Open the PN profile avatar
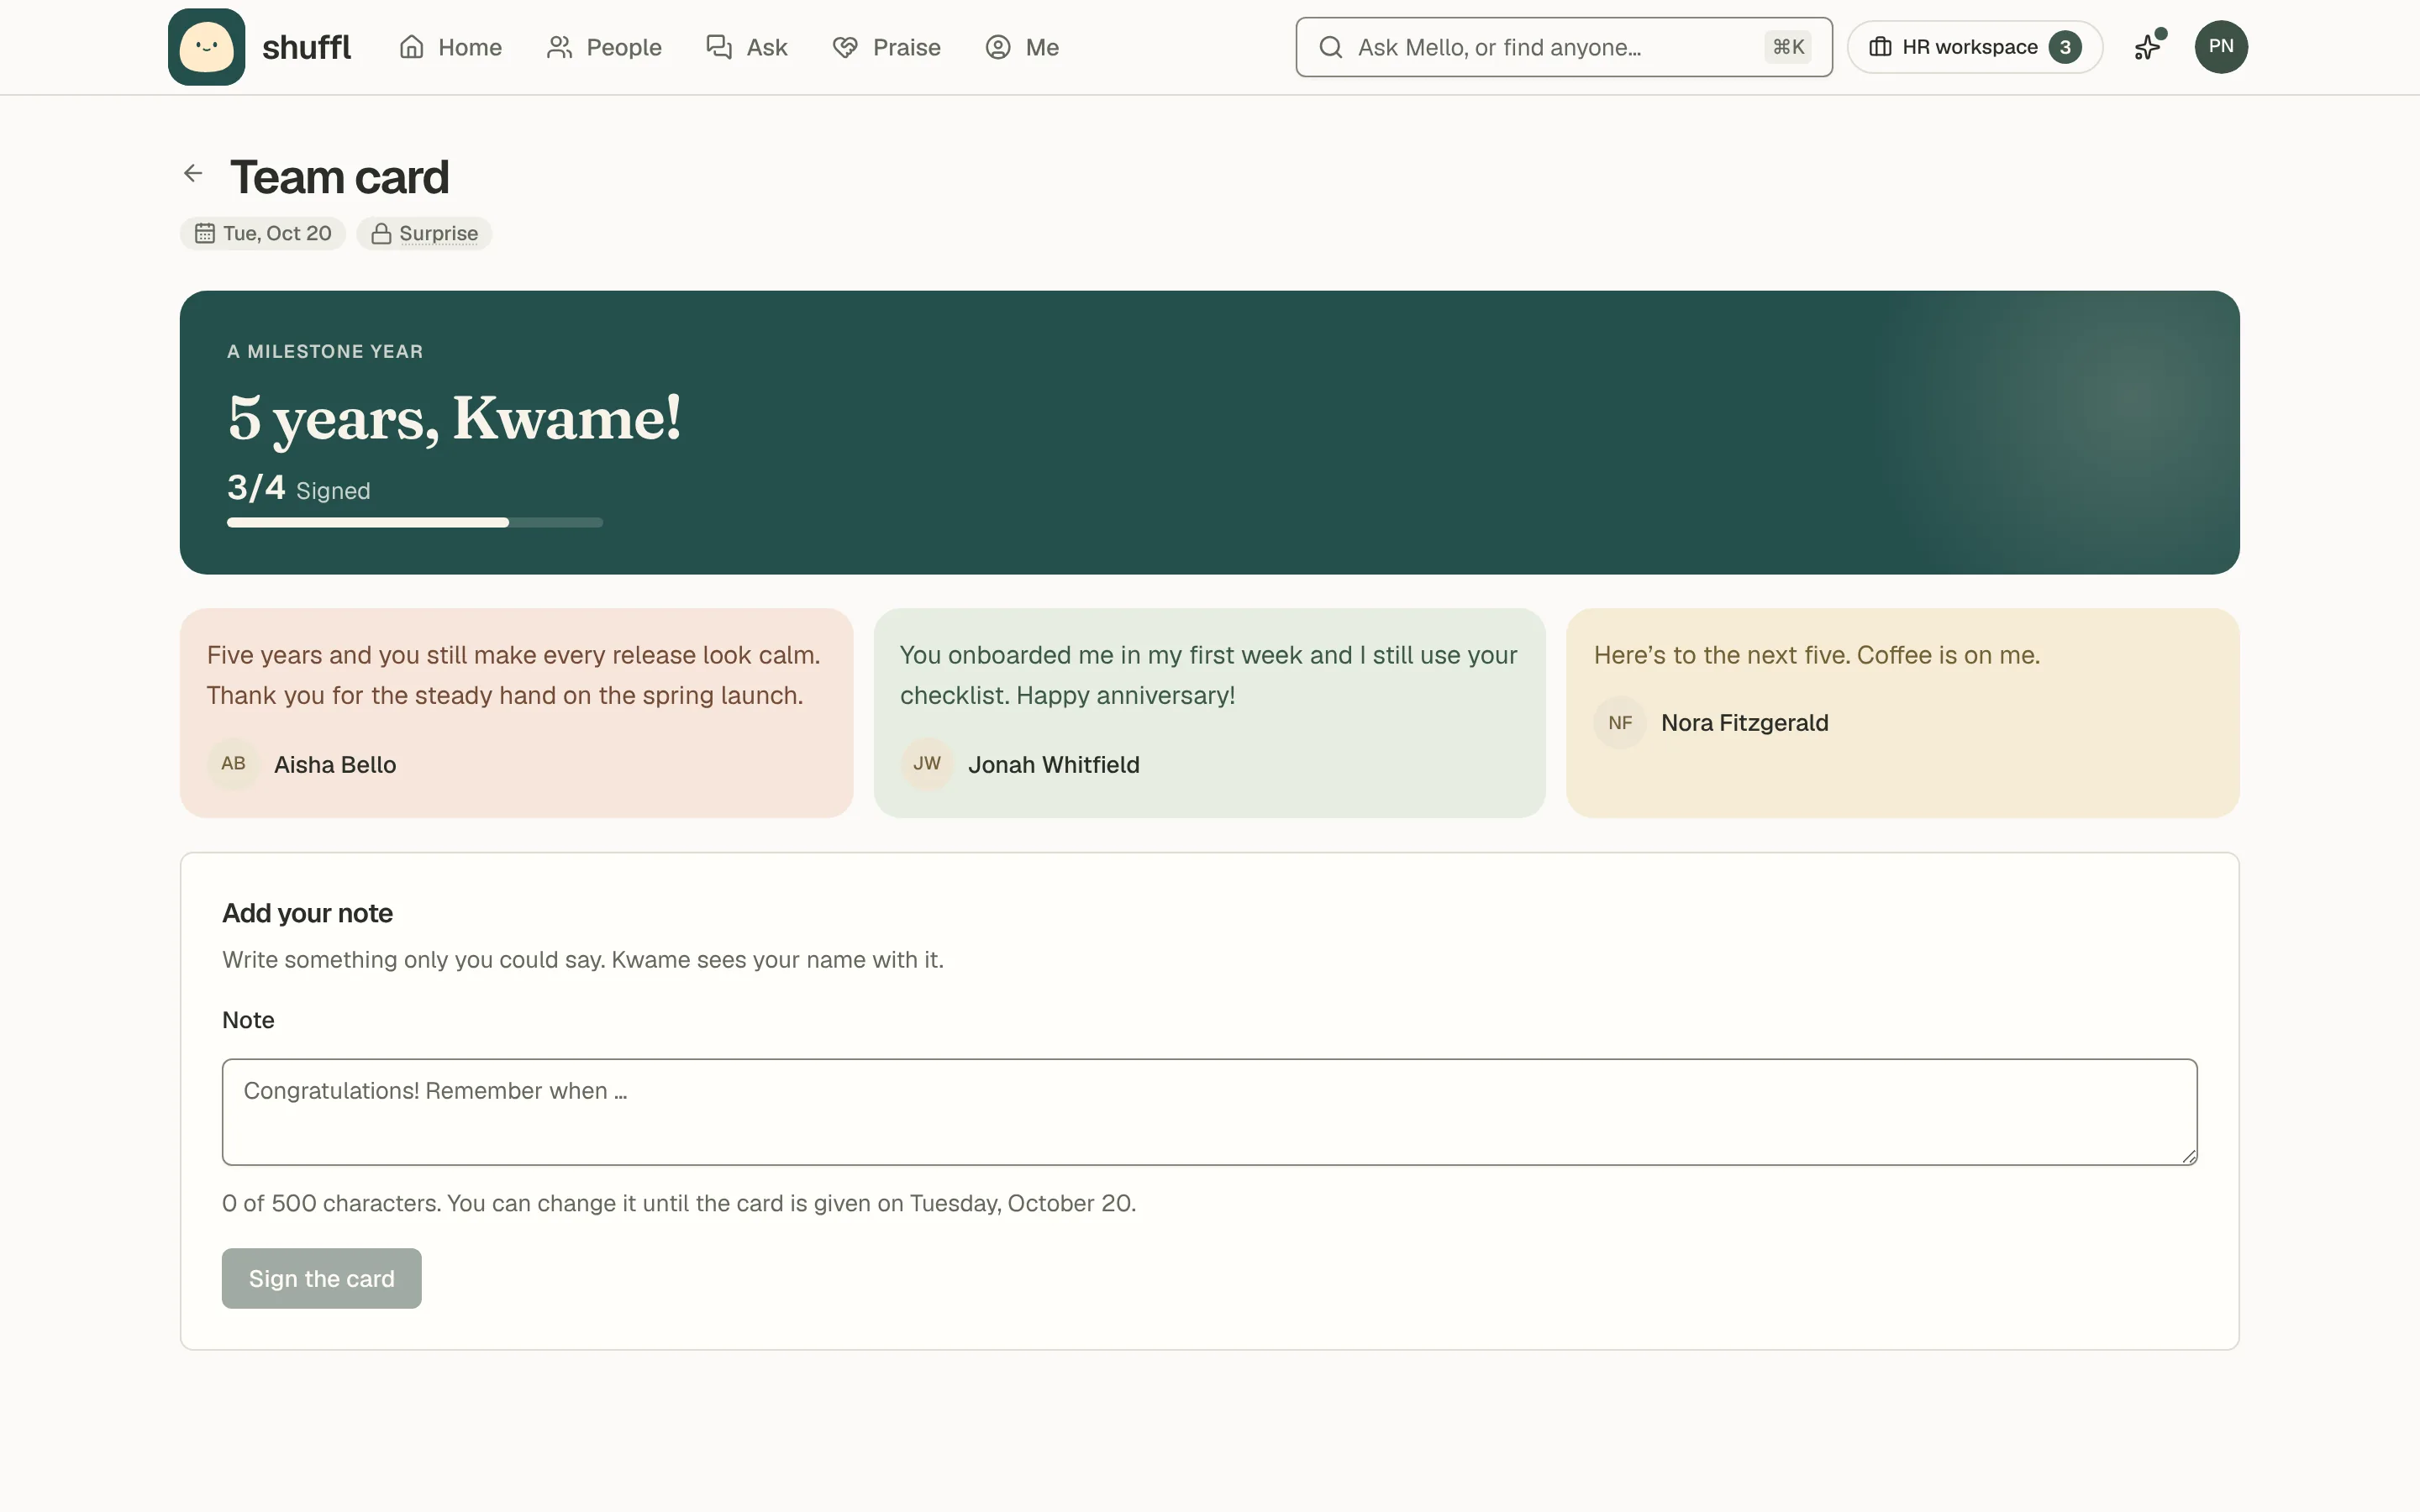 (2221, 47)
